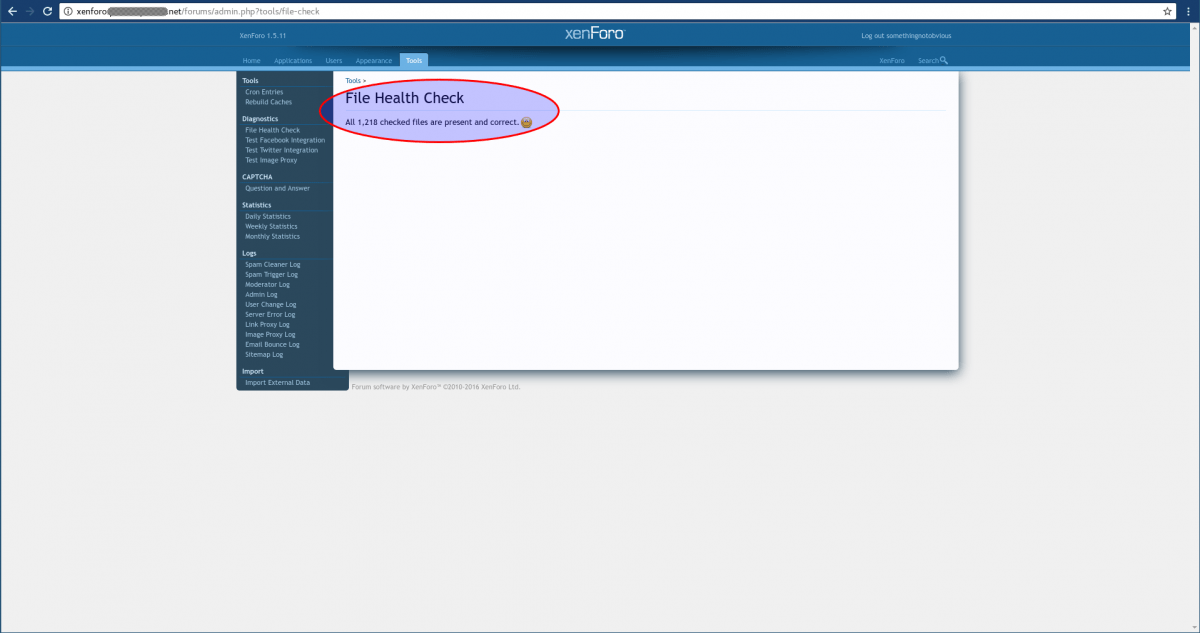The width and height of the screenshot is (1200, 633).
Task: Click the Tools breadcrumb link
Action: click(352, 80)
